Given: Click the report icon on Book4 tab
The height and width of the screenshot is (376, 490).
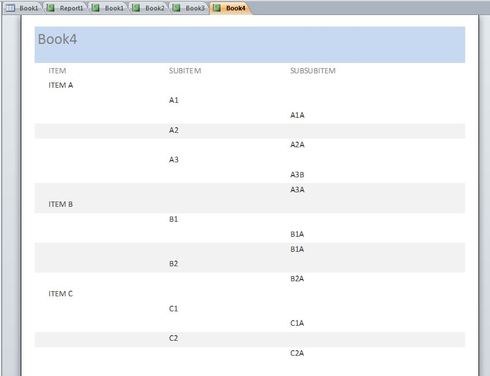Looking at the screenshot, I should pos(217,8).
